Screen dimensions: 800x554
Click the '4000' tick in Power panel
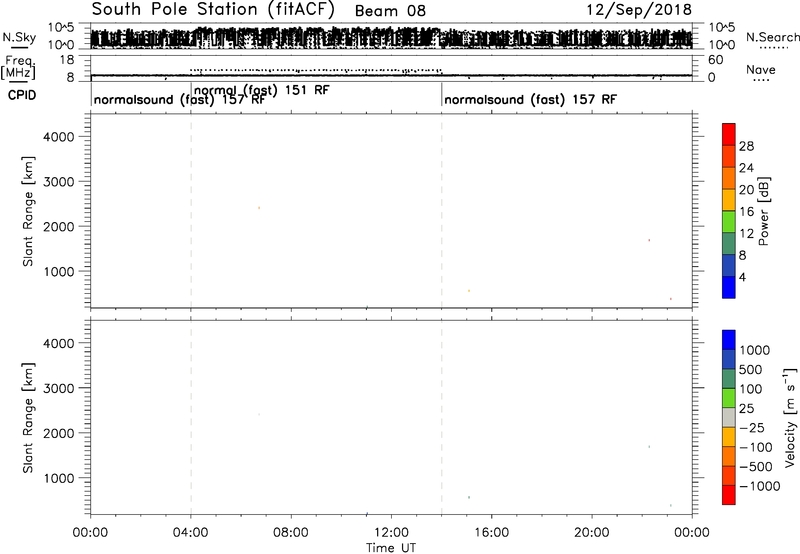tap(59, 137)
